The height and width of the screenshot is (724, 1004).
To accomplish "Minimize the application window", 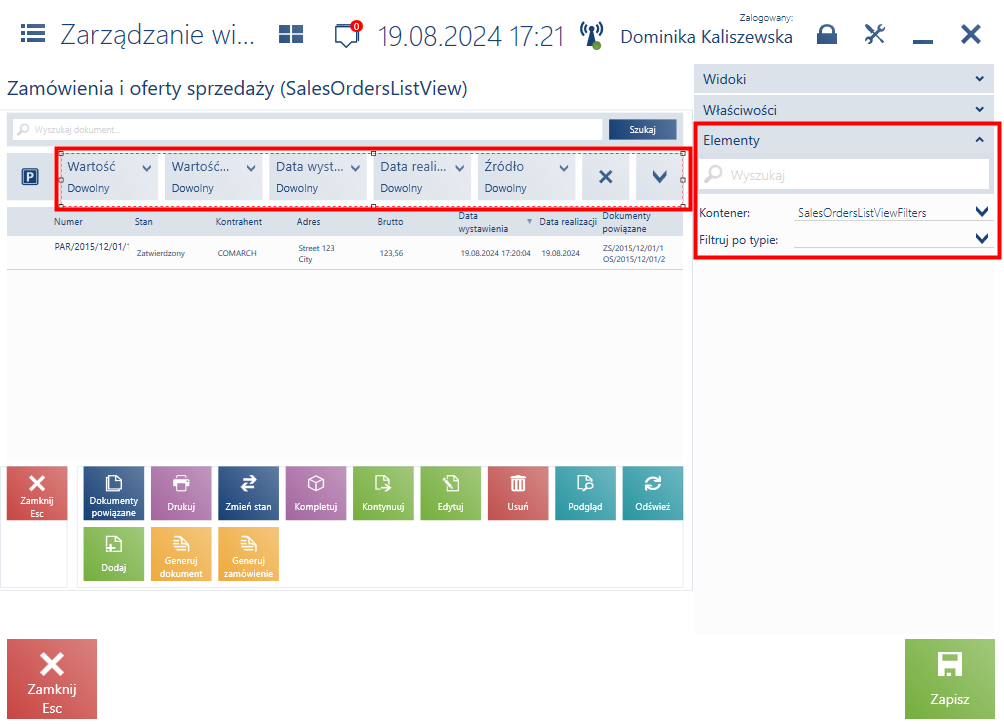I will pyautogui.click(x=923, y=41).
